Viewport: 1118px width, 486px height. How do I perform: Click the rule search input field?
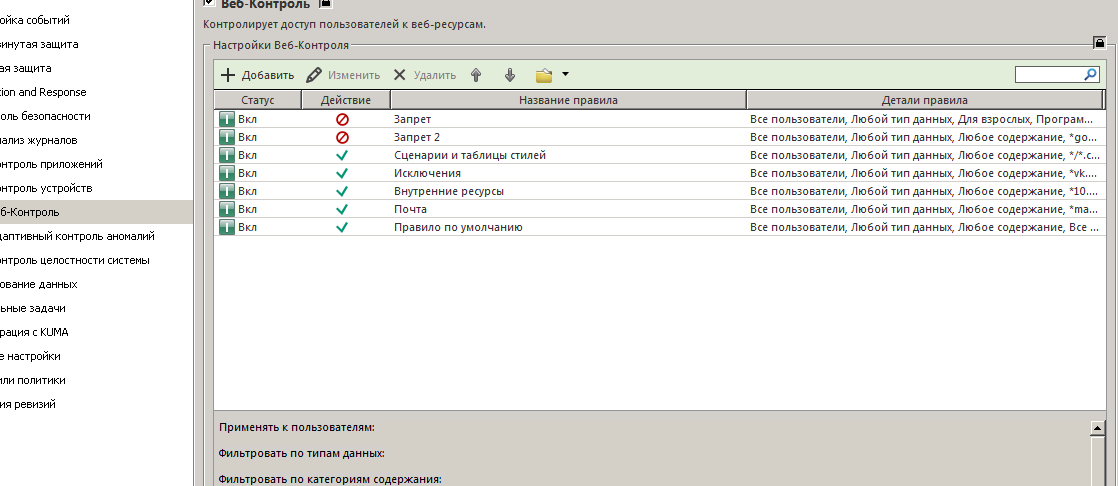pos(1049,75)
